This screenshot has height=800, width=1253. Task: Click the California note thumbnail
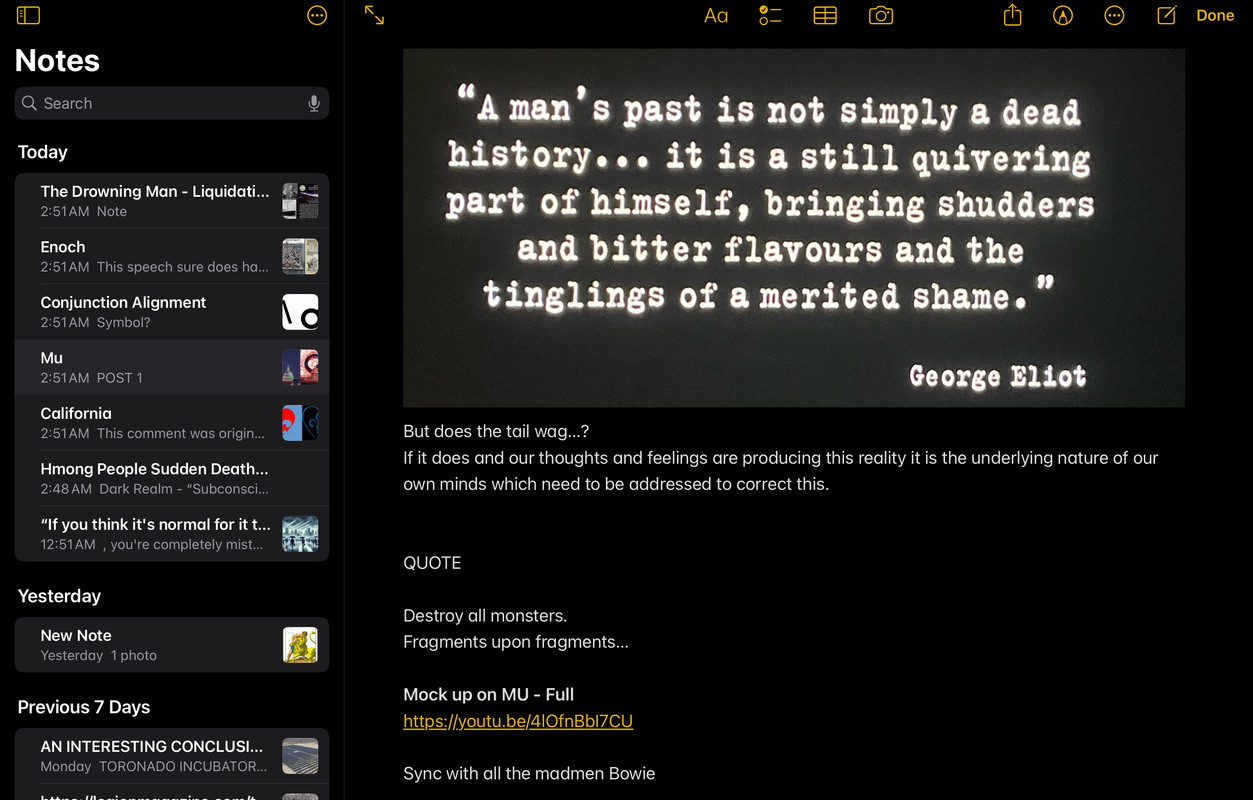300,423
